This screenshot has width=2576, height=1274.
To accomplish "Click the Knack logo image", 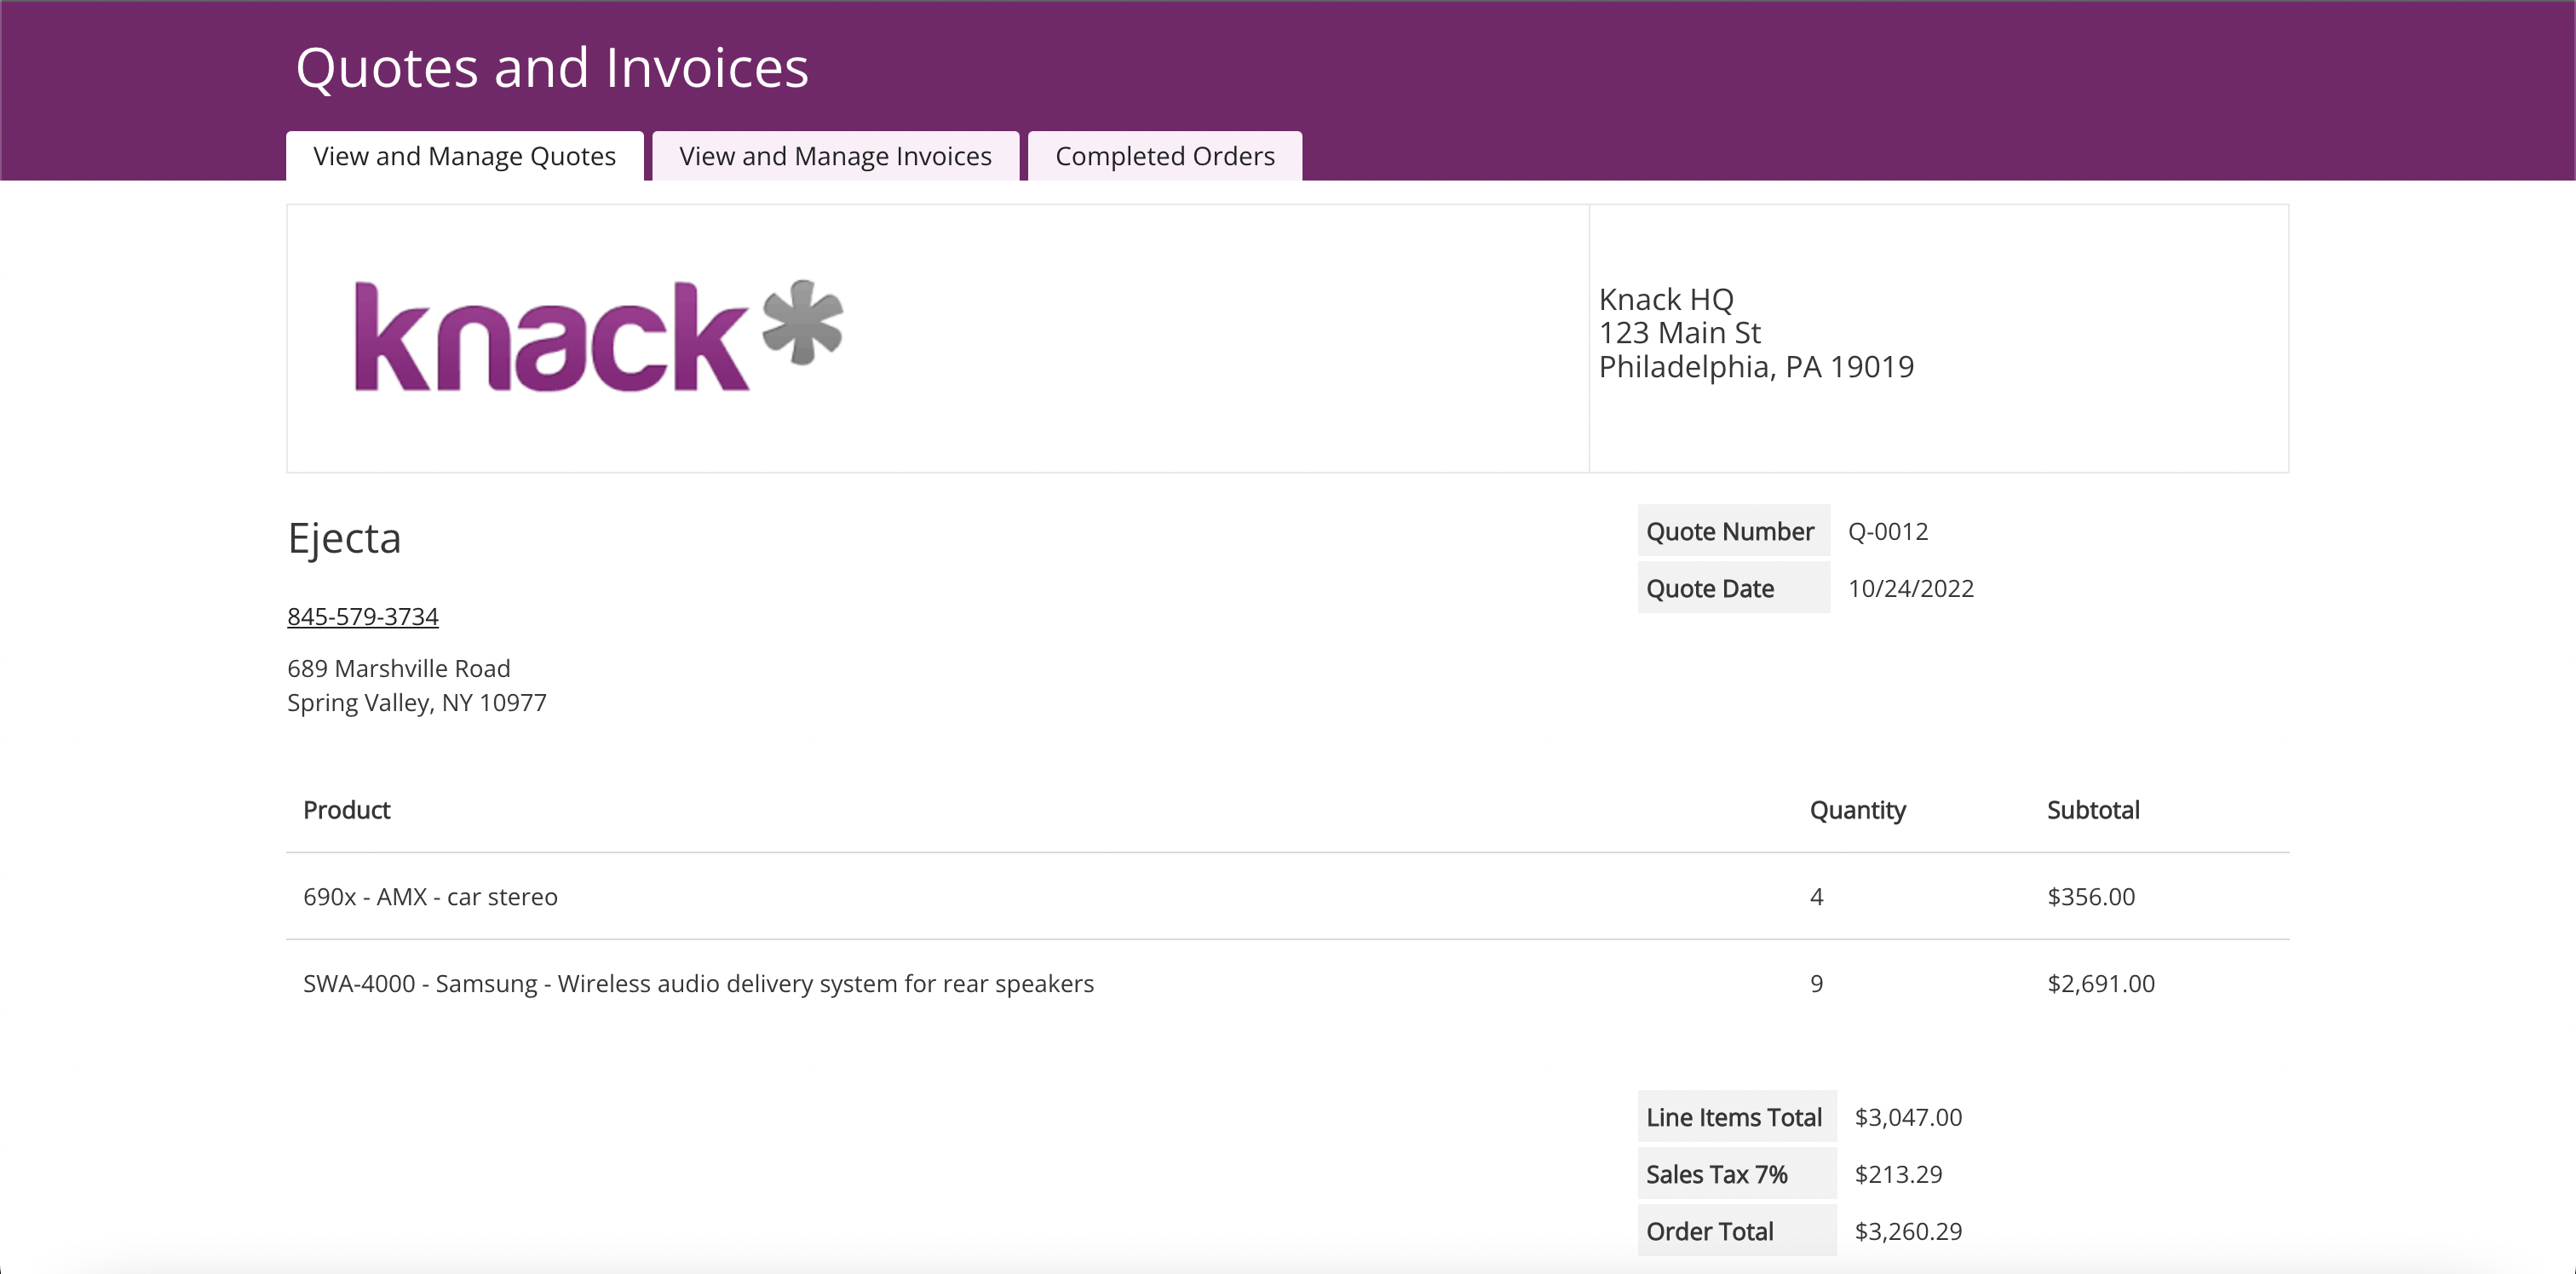I will pos(598,336).
